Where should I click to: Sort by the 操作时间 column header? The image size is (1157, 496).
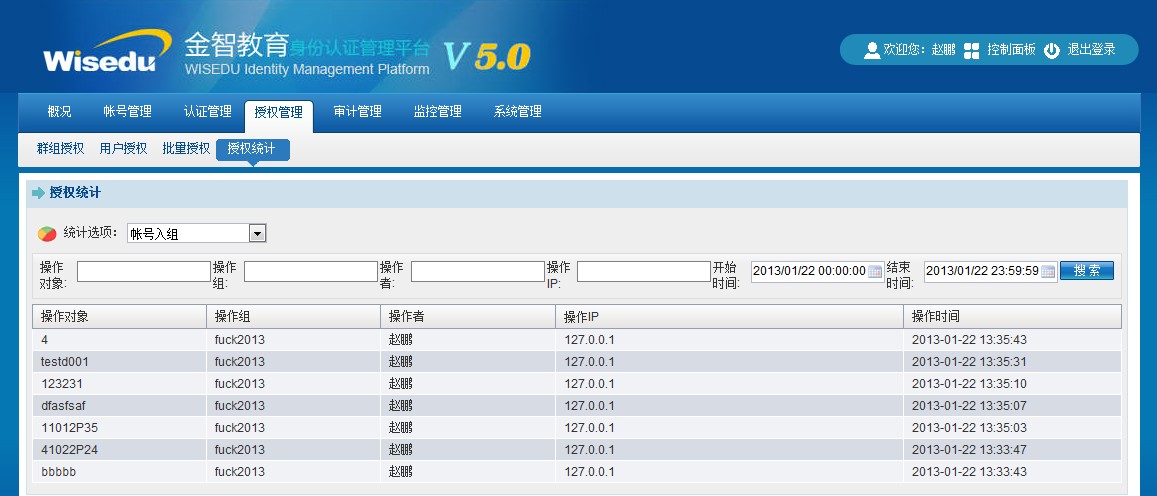click(x=1012, y=317)
